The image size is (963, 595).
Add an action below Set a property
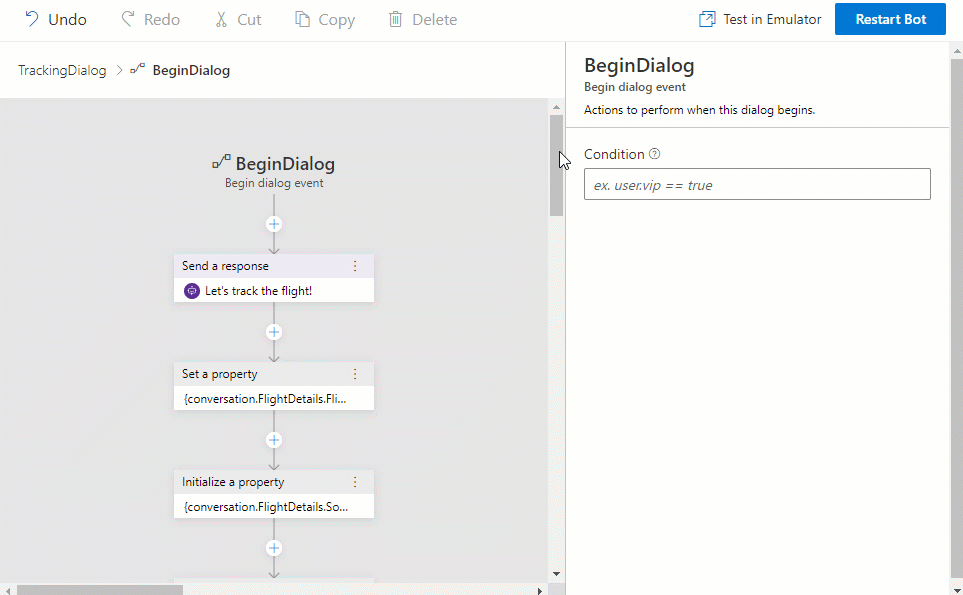coord(274,440)
